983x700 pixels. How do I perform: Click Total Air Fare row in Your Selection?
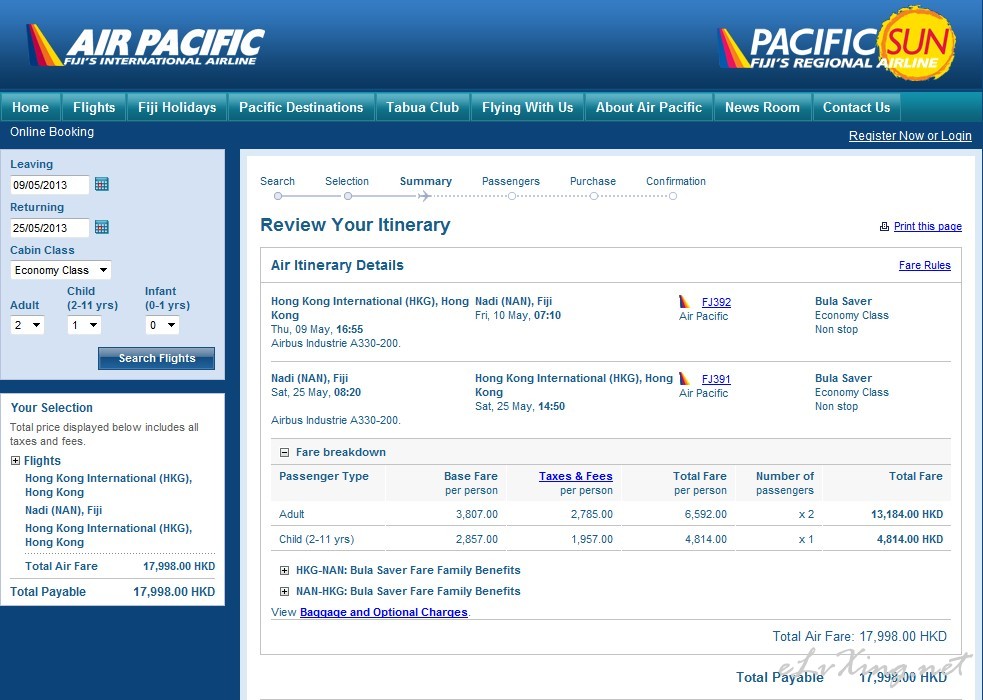click(x=120, y=567)
